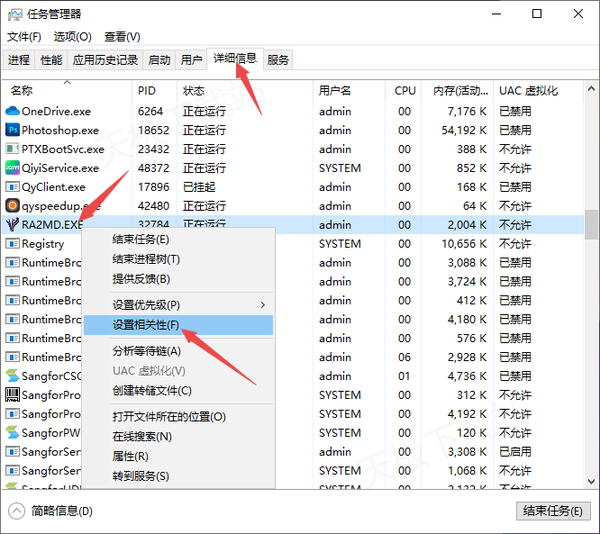
Task: Collapse to 简略信息 view
Action: 50,511
